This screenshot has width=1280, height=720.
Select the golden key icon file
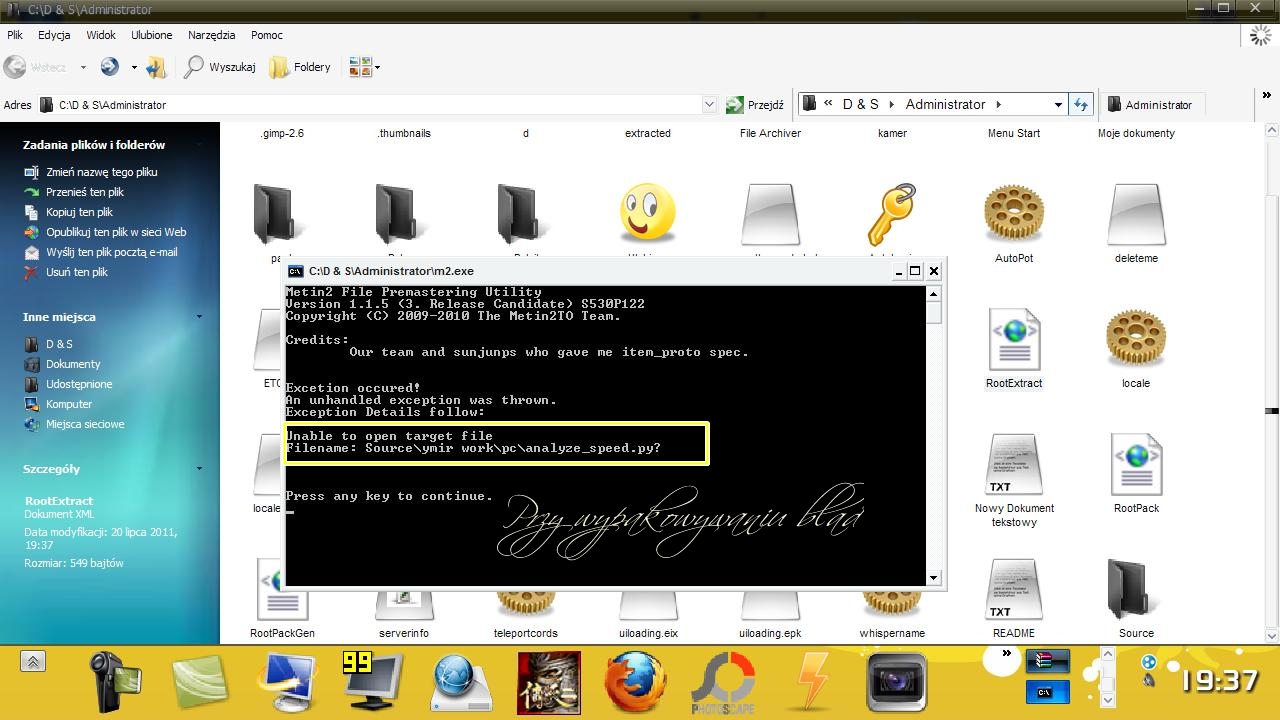click(892, 214)
